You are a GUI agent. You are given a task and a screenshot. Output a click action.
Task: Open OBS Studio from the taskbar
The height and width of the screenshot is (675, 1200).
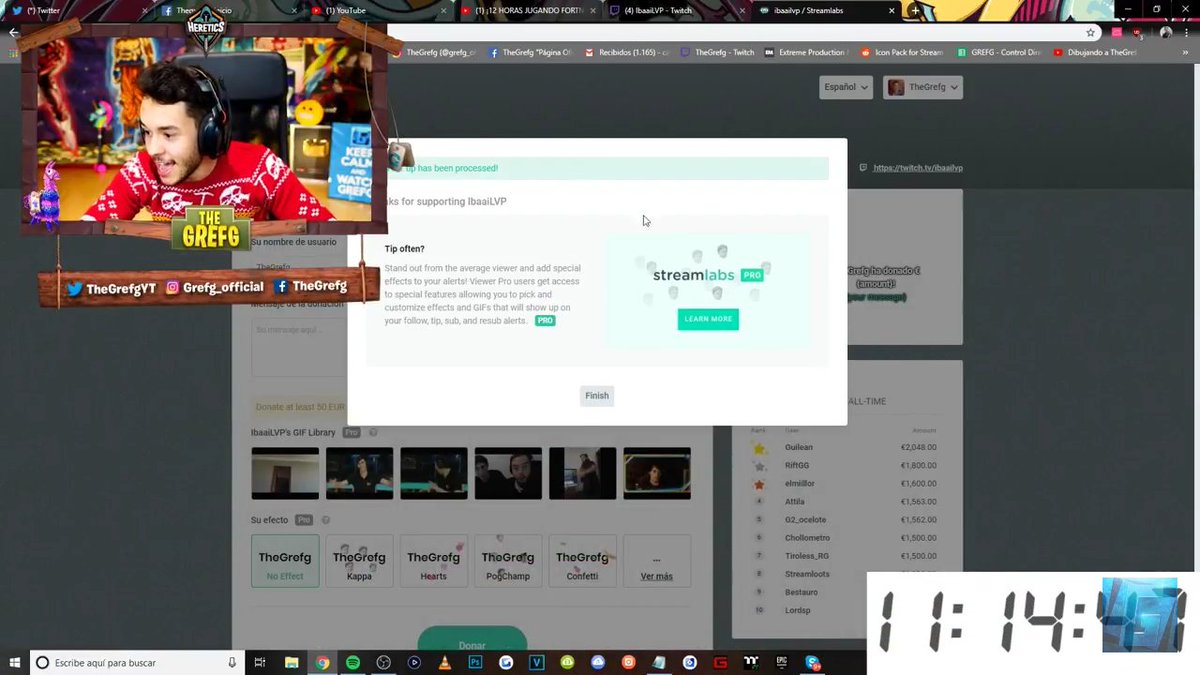click(383, 662)
